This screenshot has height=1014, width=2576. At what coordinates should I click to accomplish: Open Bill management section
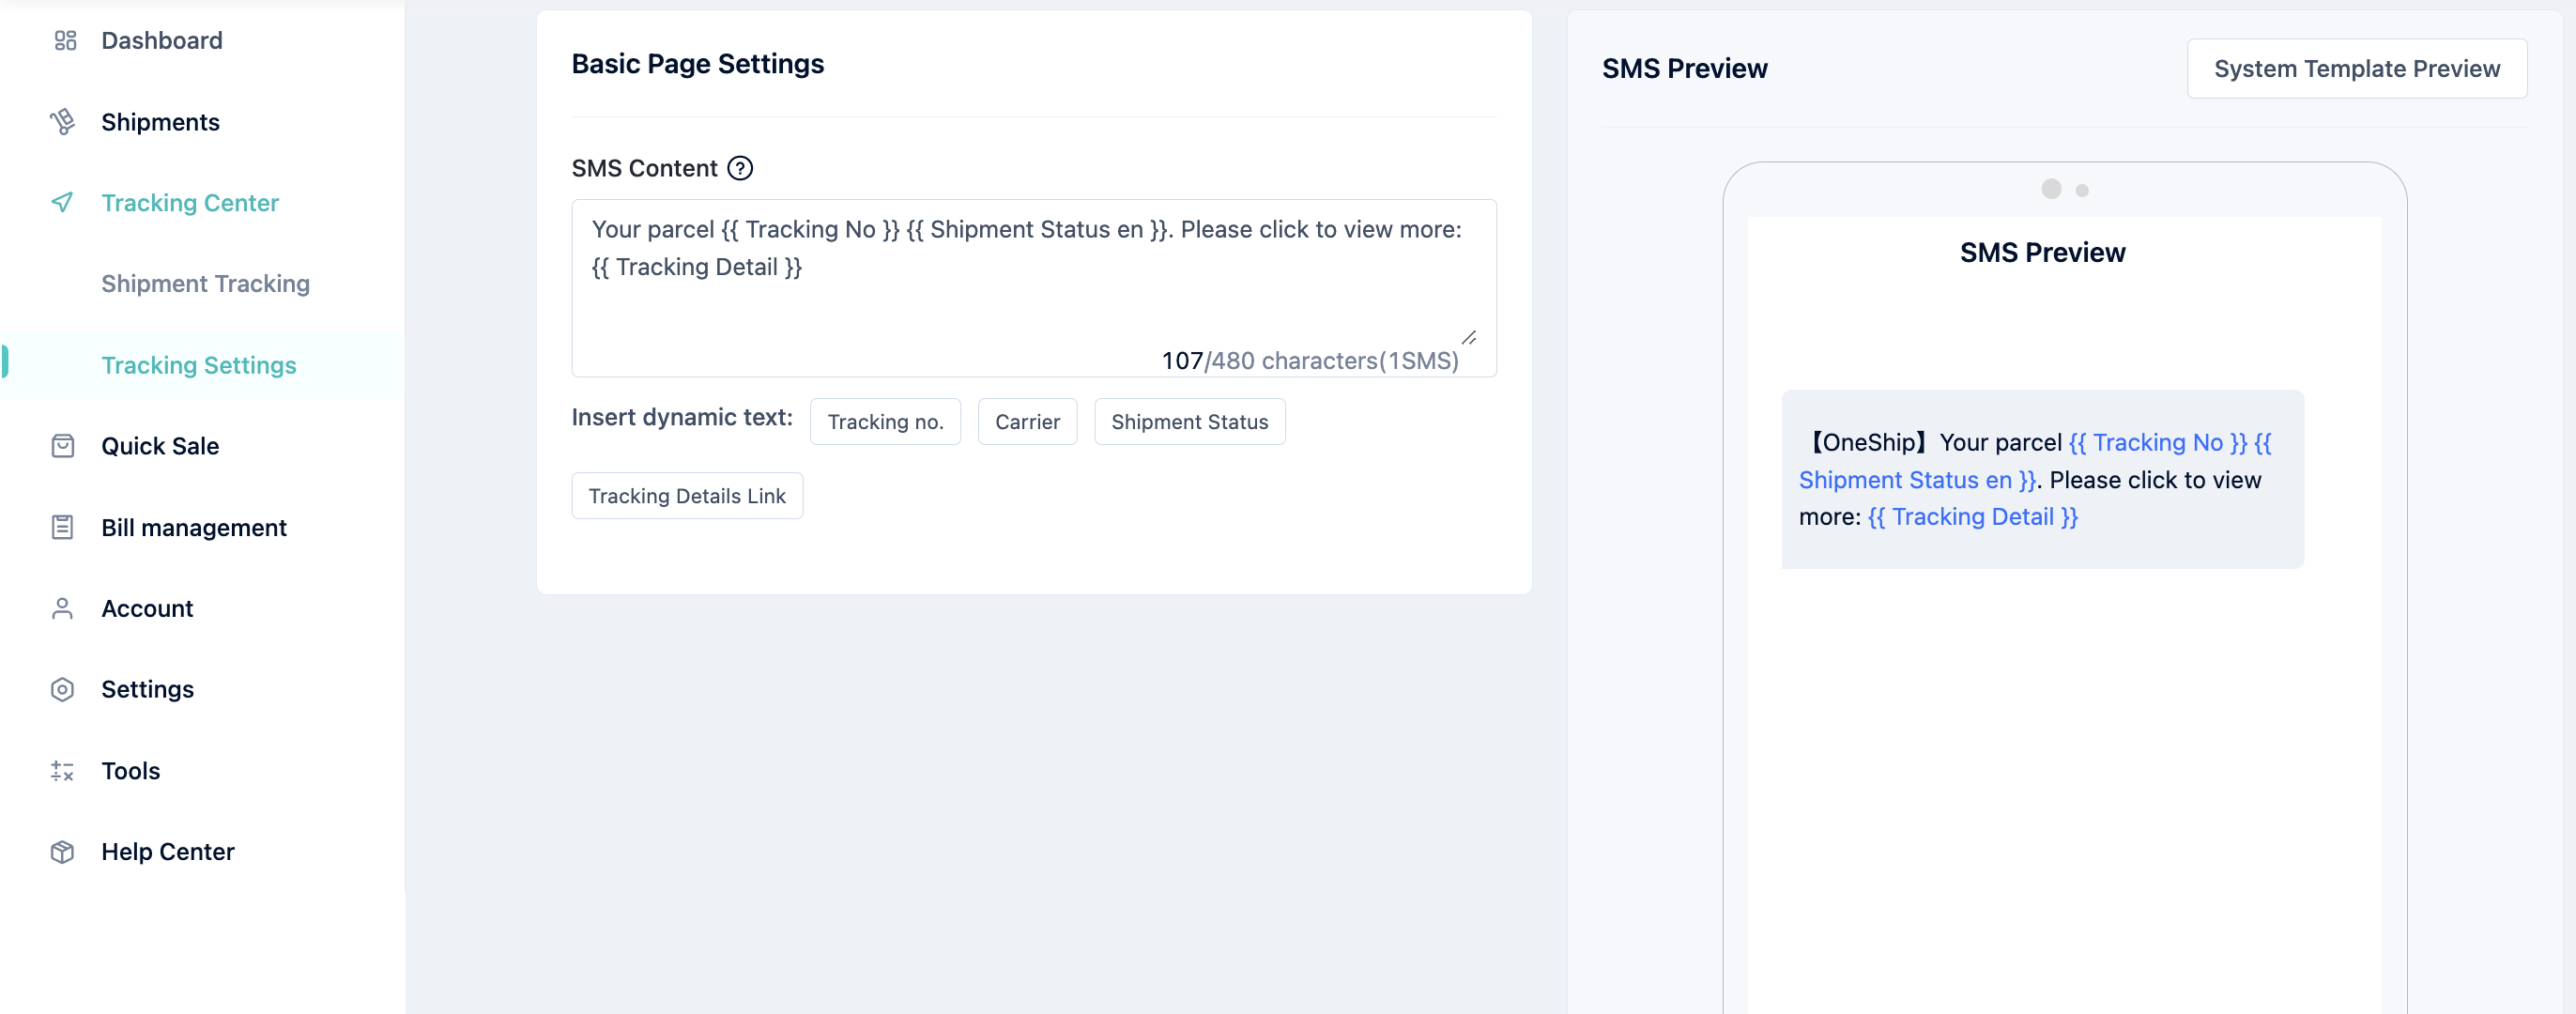[x=194, y=527]
